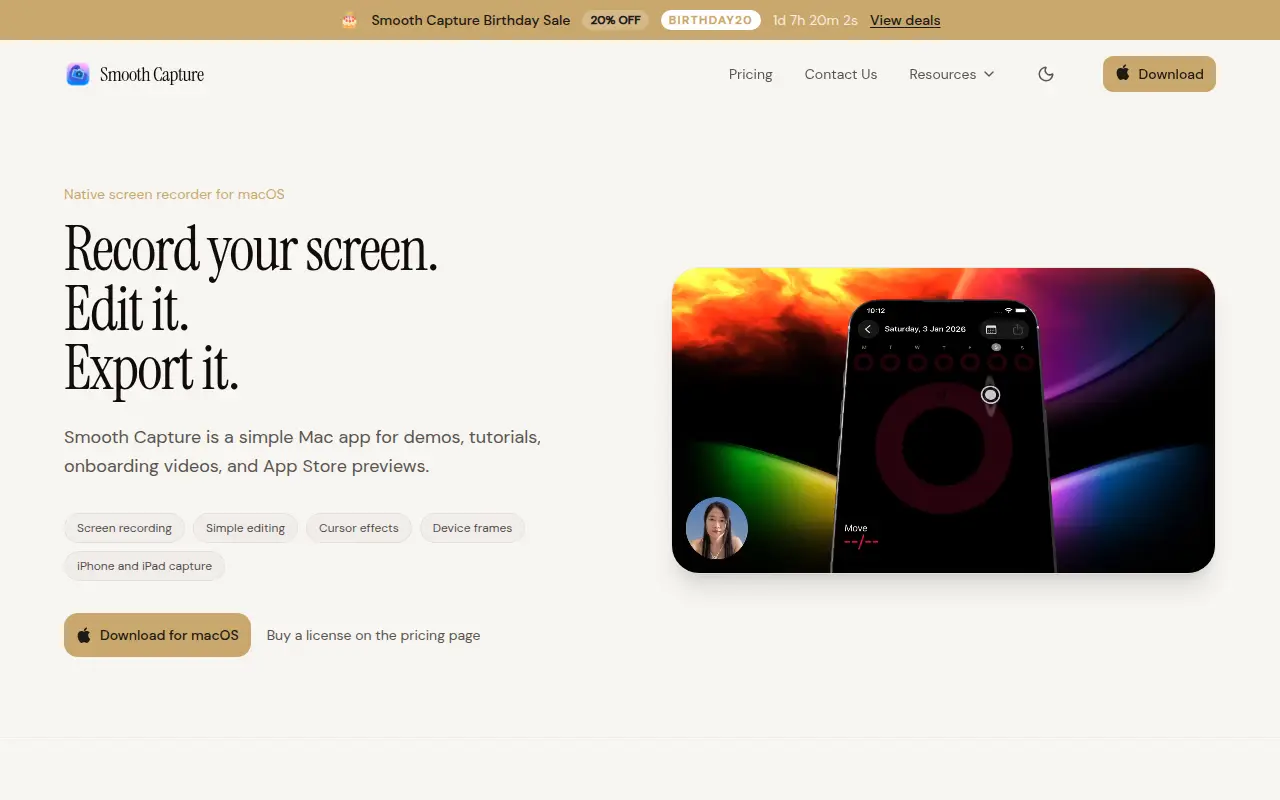Screen dimensions: 1280x800
Task: Toggle dark mode with the moon icon
Action: (1046, 74)
